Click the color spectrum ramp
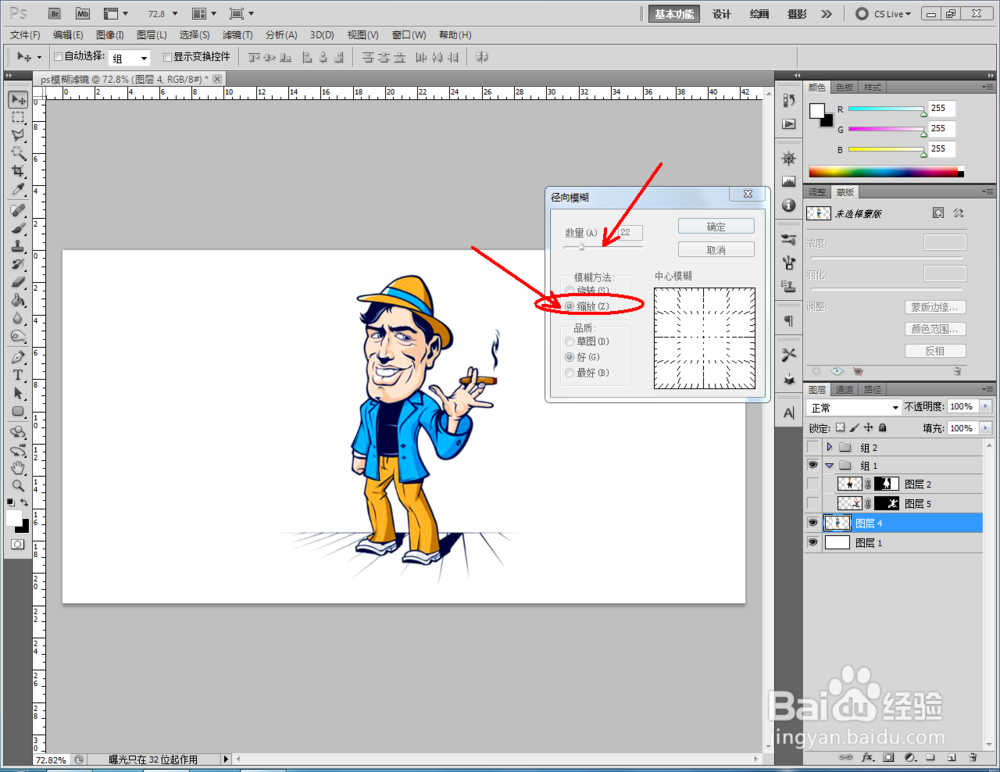Image resolution: width=1000 pixels, height=772 pixels. point(886,172)
